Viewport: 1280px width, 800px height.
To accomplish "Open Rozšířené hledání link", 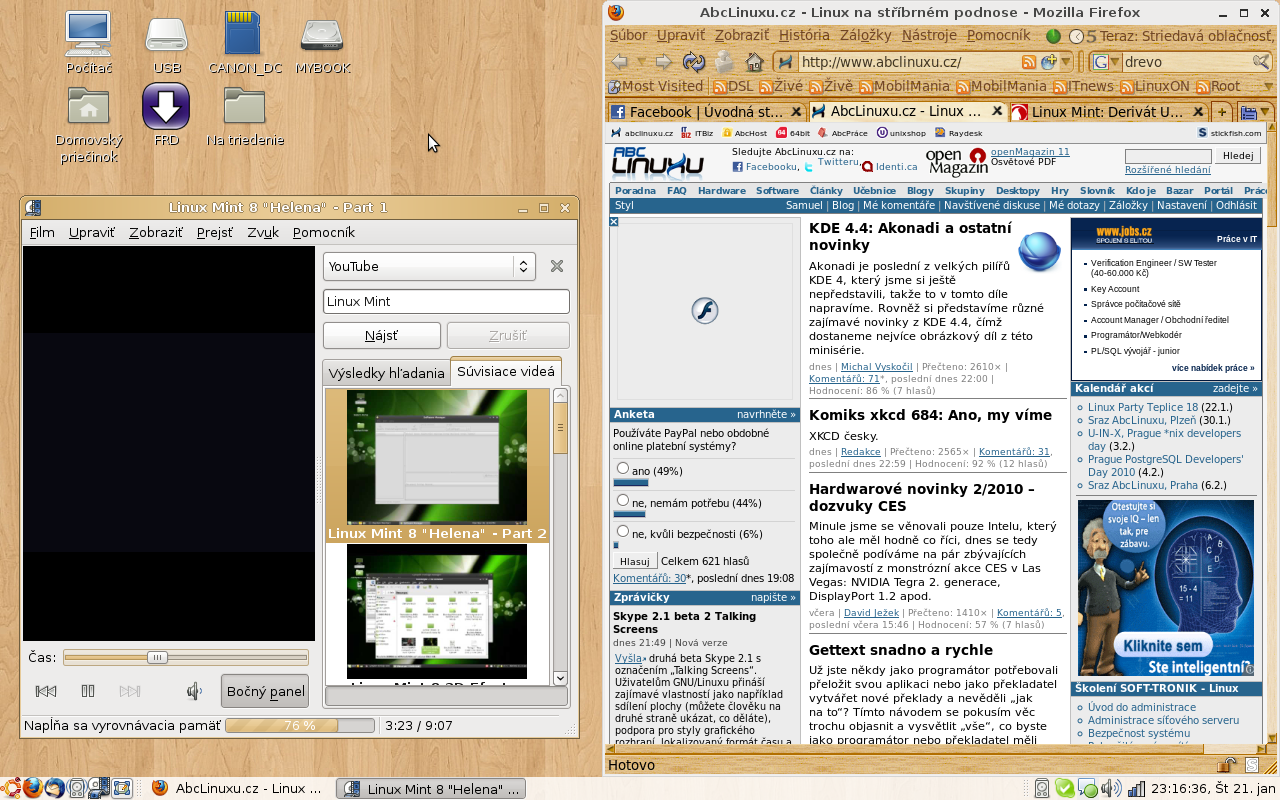I will click(x=1167, y=171).
